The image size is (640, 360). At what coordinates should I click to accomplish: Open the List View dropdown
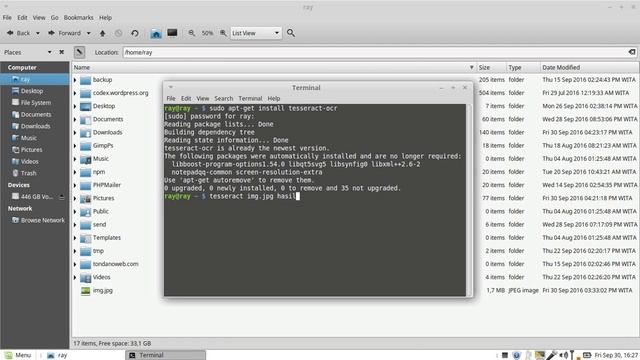pos(256,33)
